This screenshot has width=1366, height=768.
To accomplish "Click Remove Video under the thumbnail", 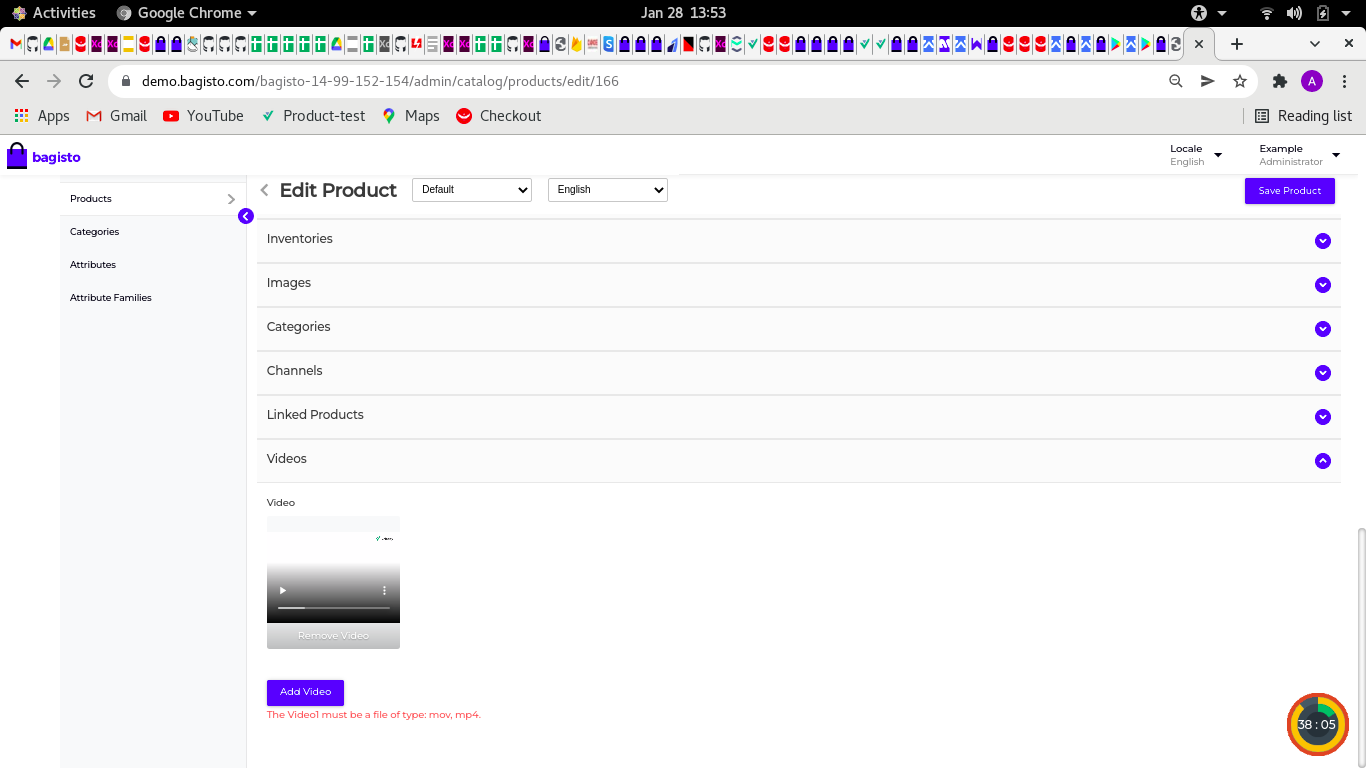I will coord(332,635).
